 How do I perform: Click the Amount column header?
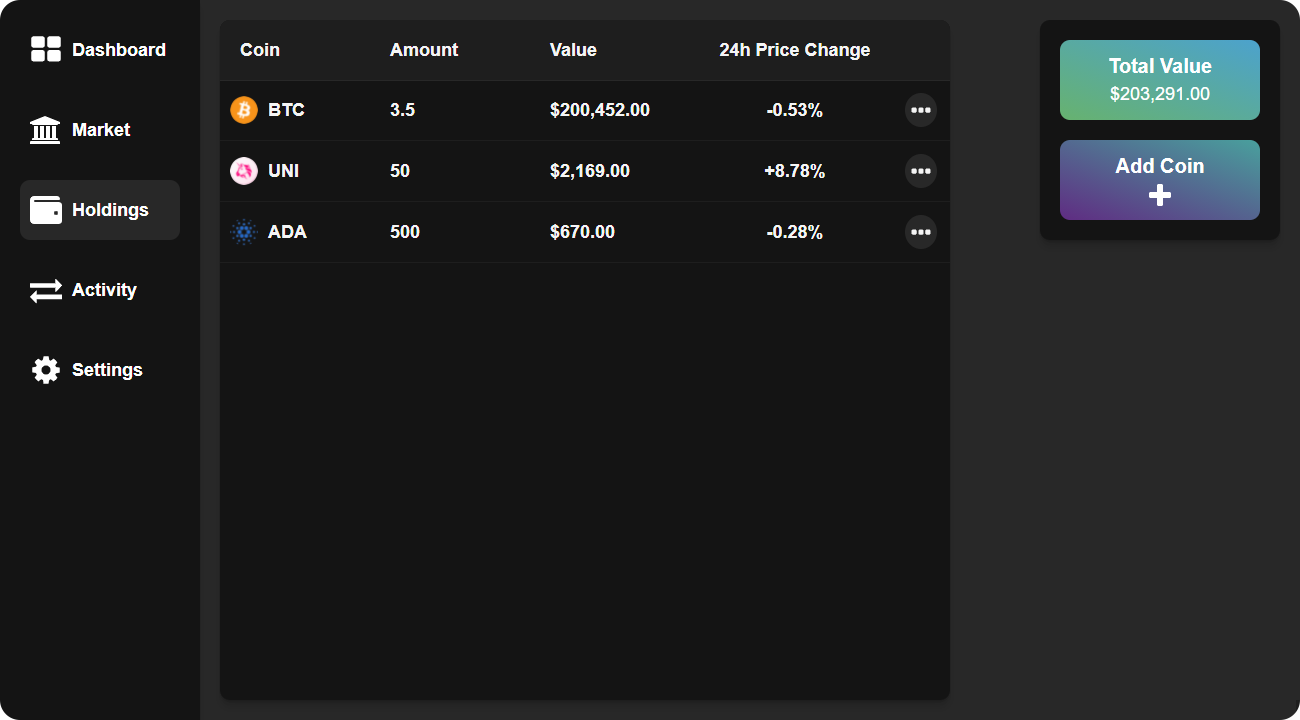424,50
